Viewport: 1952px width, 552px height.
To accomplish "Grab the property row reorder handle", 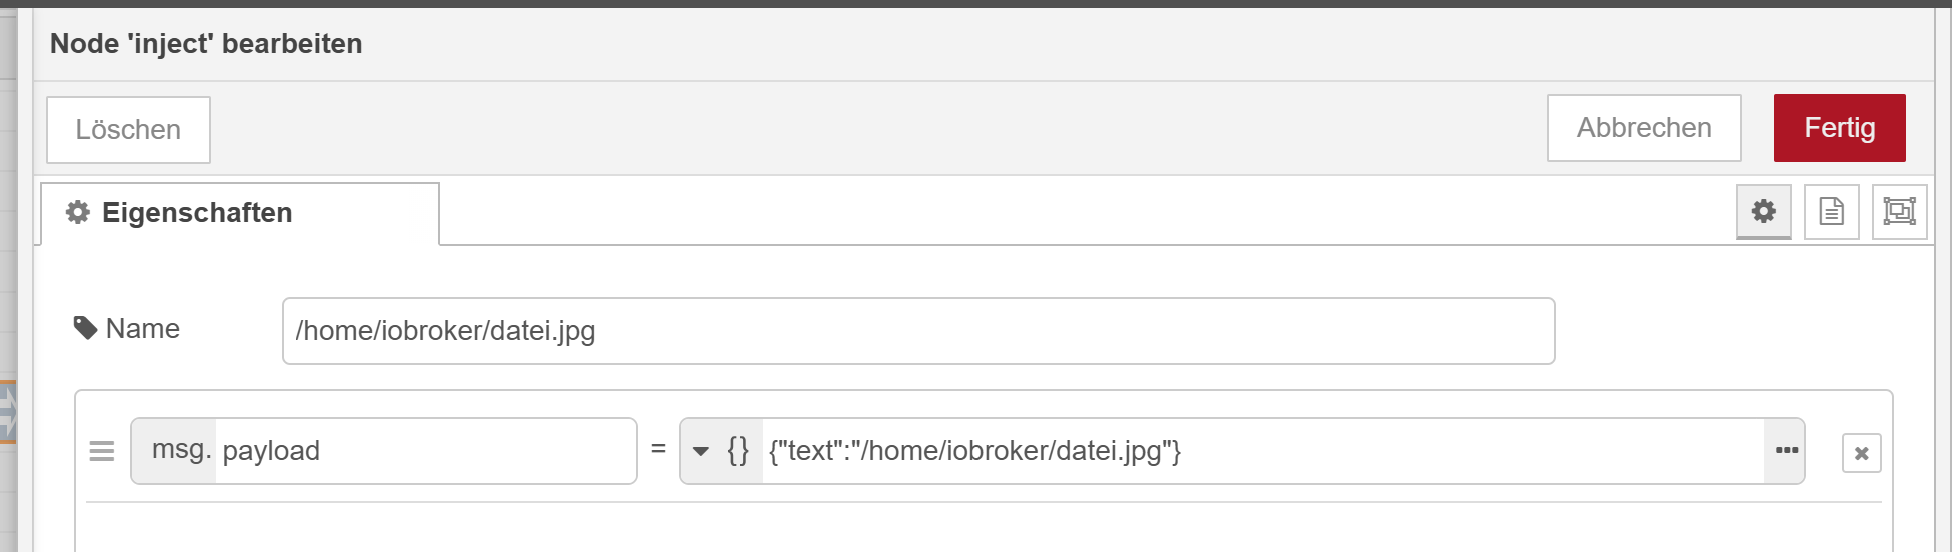I will [x=102, y=452].
